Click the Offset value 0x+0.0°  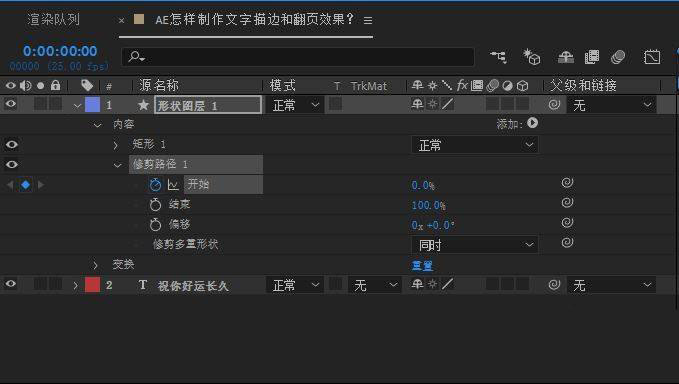(x=433, y=225)
